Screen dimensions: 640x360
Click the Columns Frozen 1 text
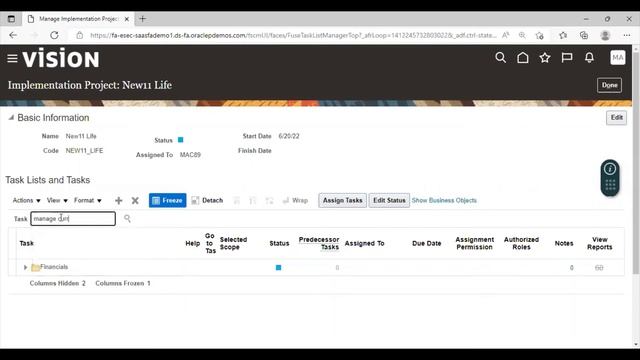(x=123, y=283)
